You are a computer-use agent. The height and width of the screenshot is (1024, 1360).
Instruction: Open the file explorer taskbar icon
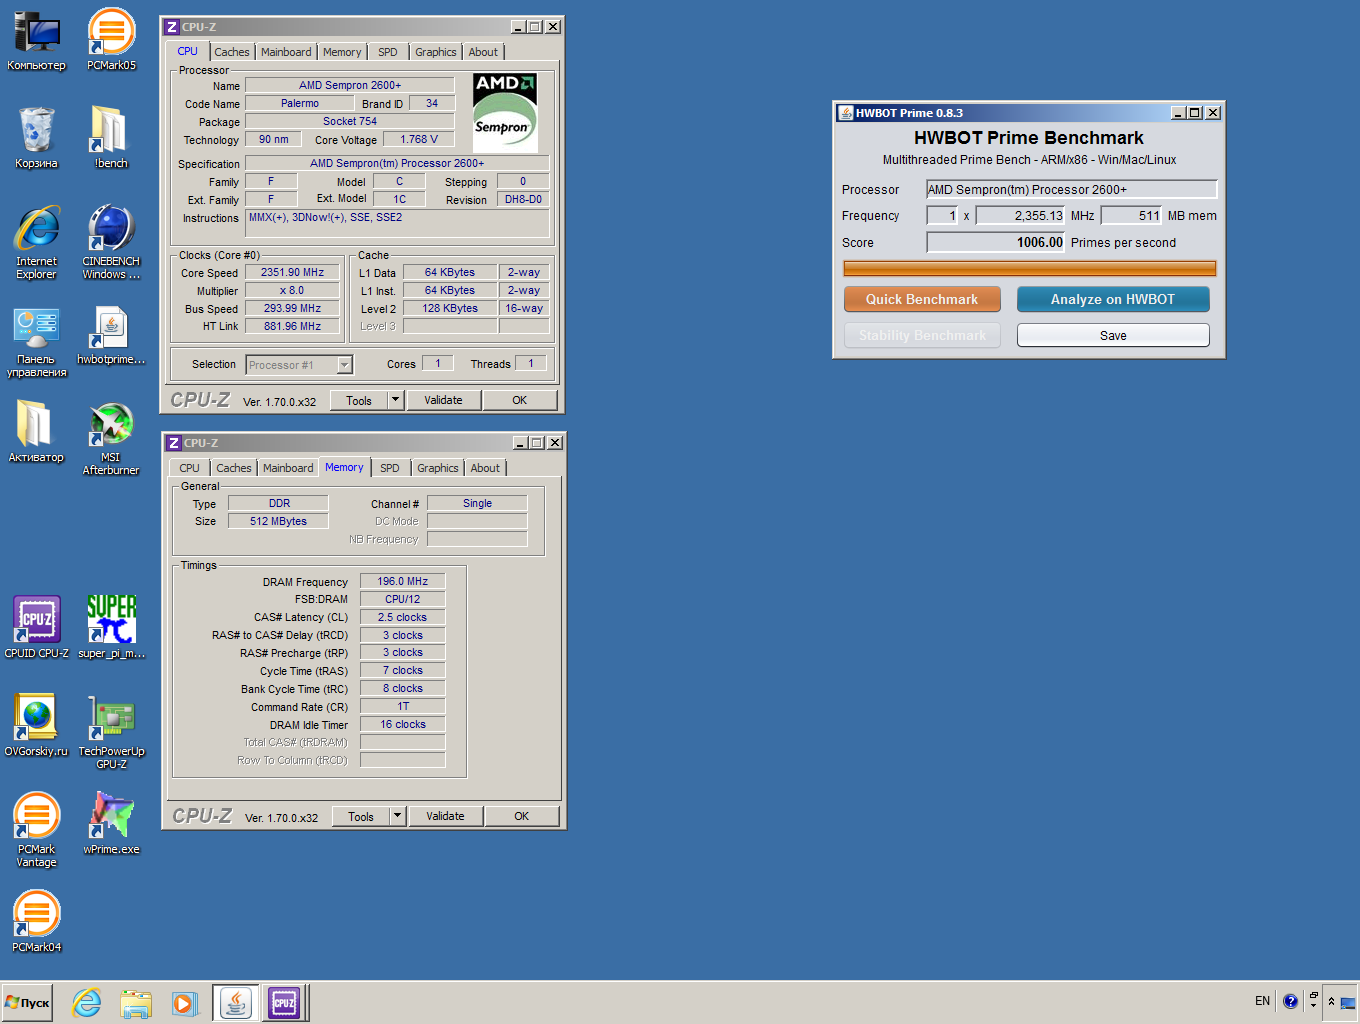click(135, 1002)
